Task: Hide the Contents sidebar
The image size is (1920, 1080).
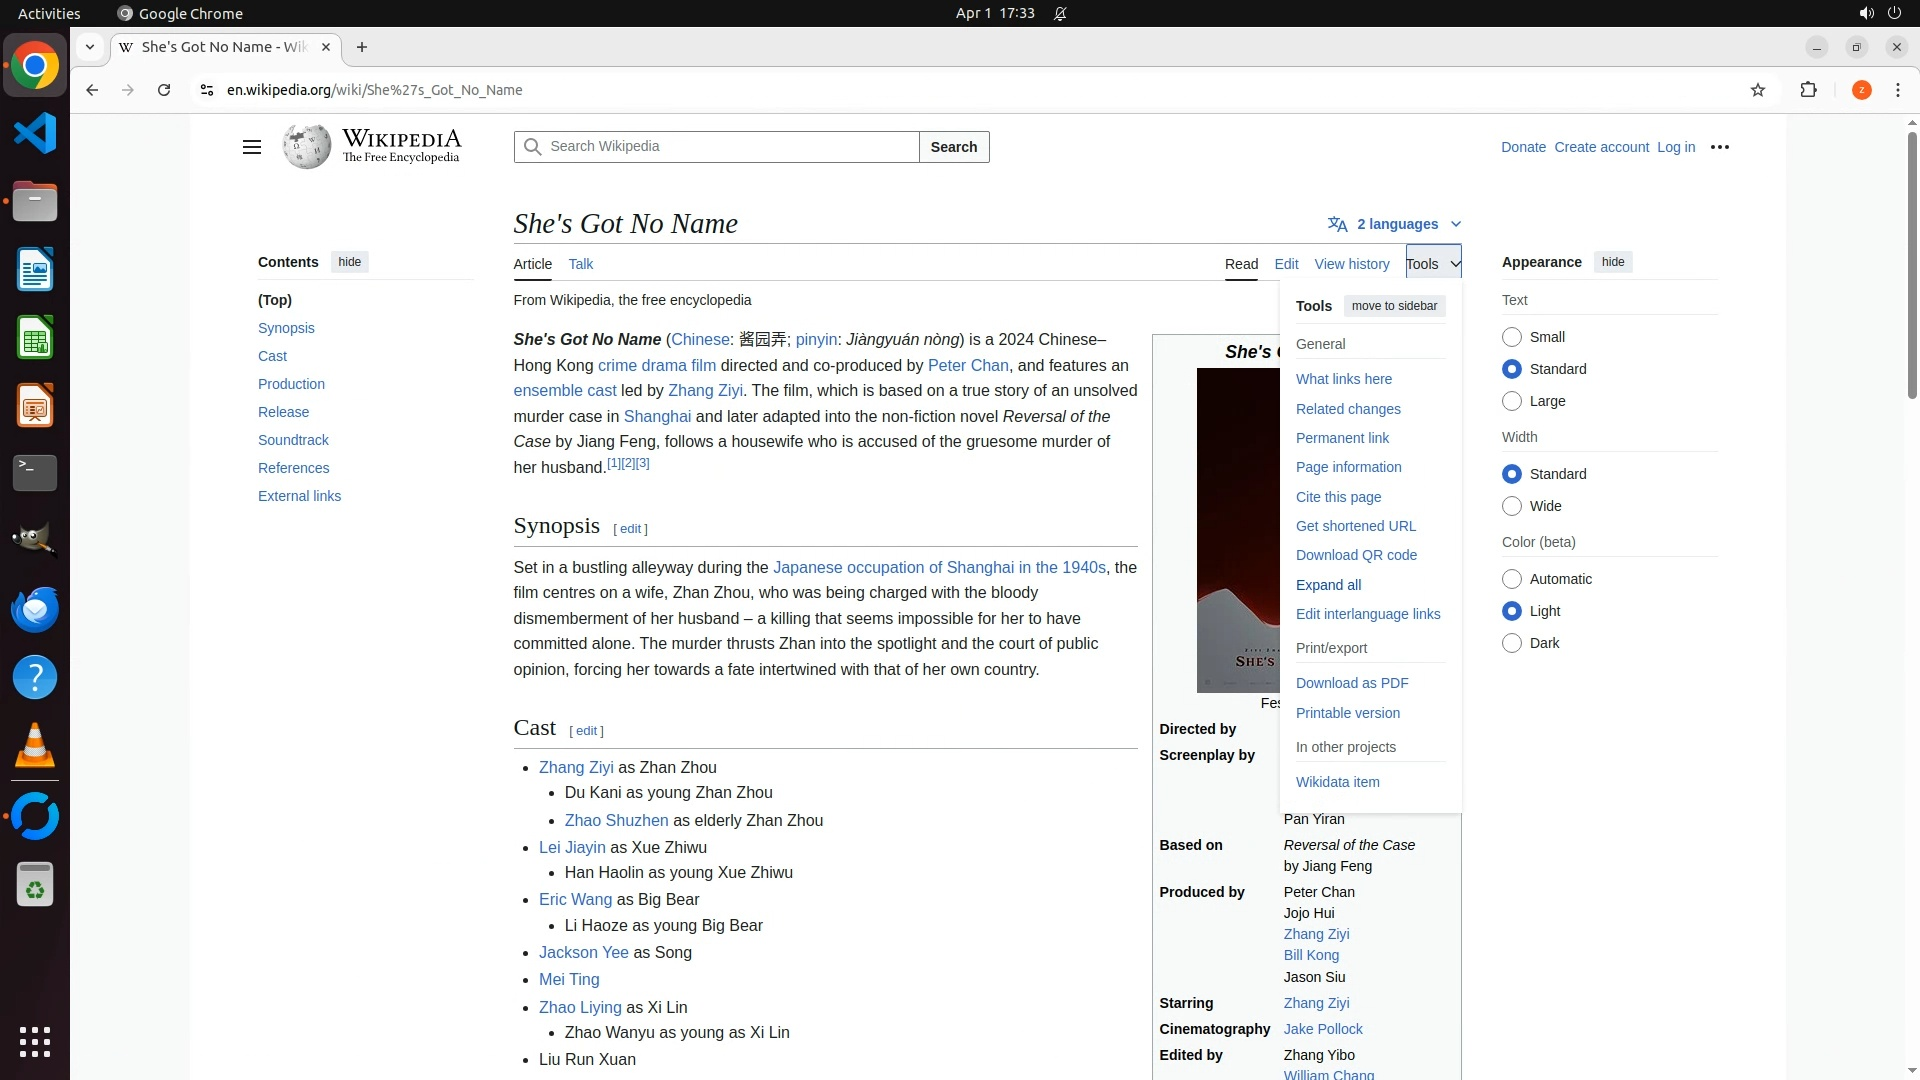Action: tap(349, 262)
